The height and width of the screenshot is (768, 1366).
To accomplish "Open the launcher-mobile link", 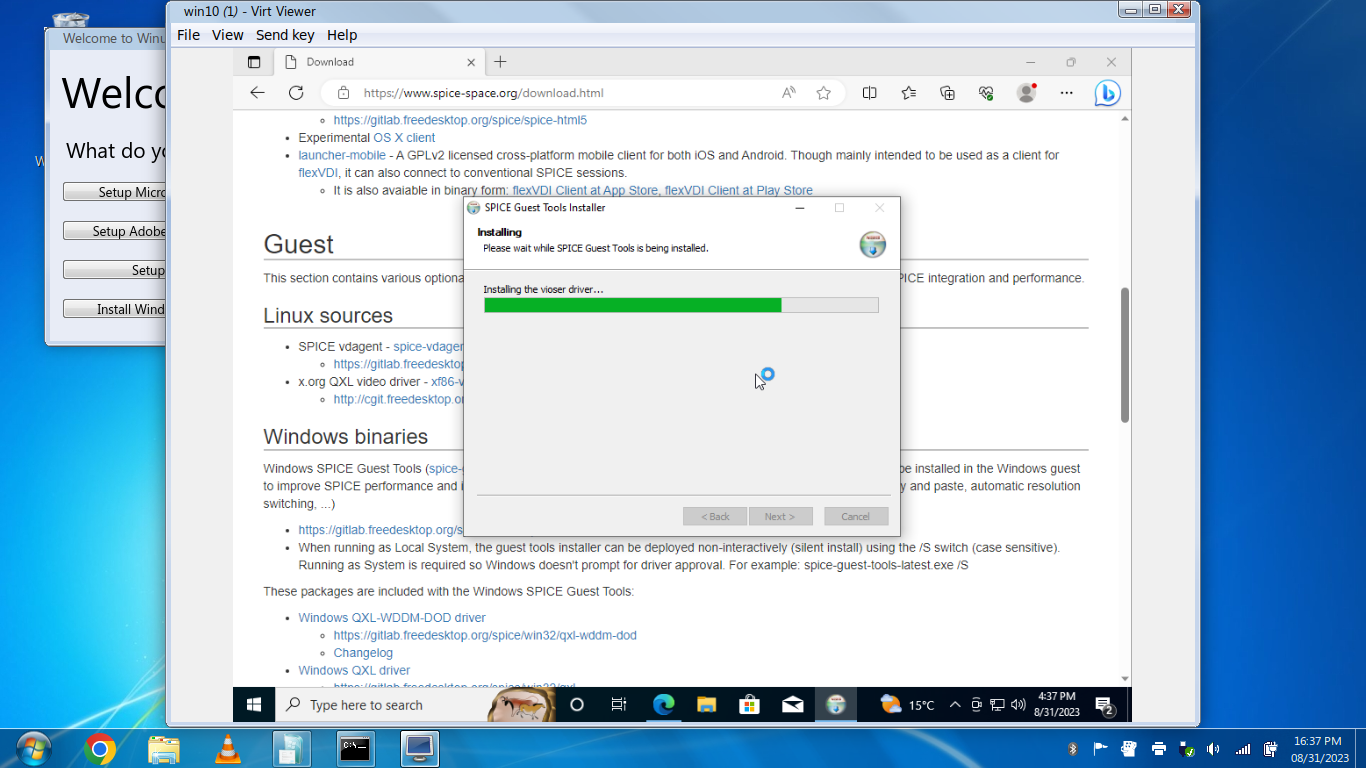I will [342, 155].
